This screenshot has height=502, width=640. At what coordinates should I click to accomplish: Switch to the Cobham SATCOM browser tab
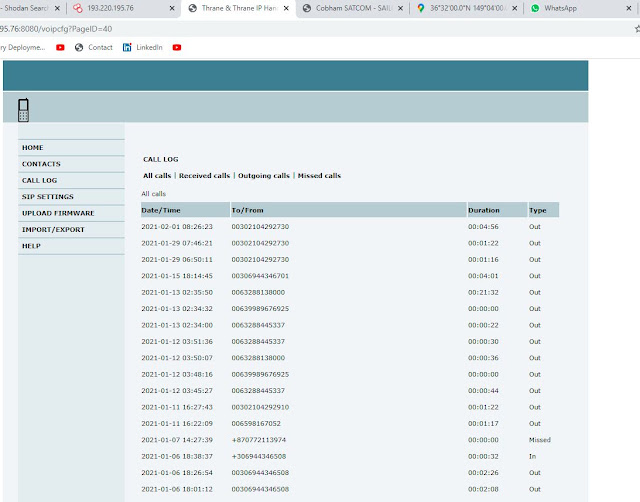(x=353, y=8)
